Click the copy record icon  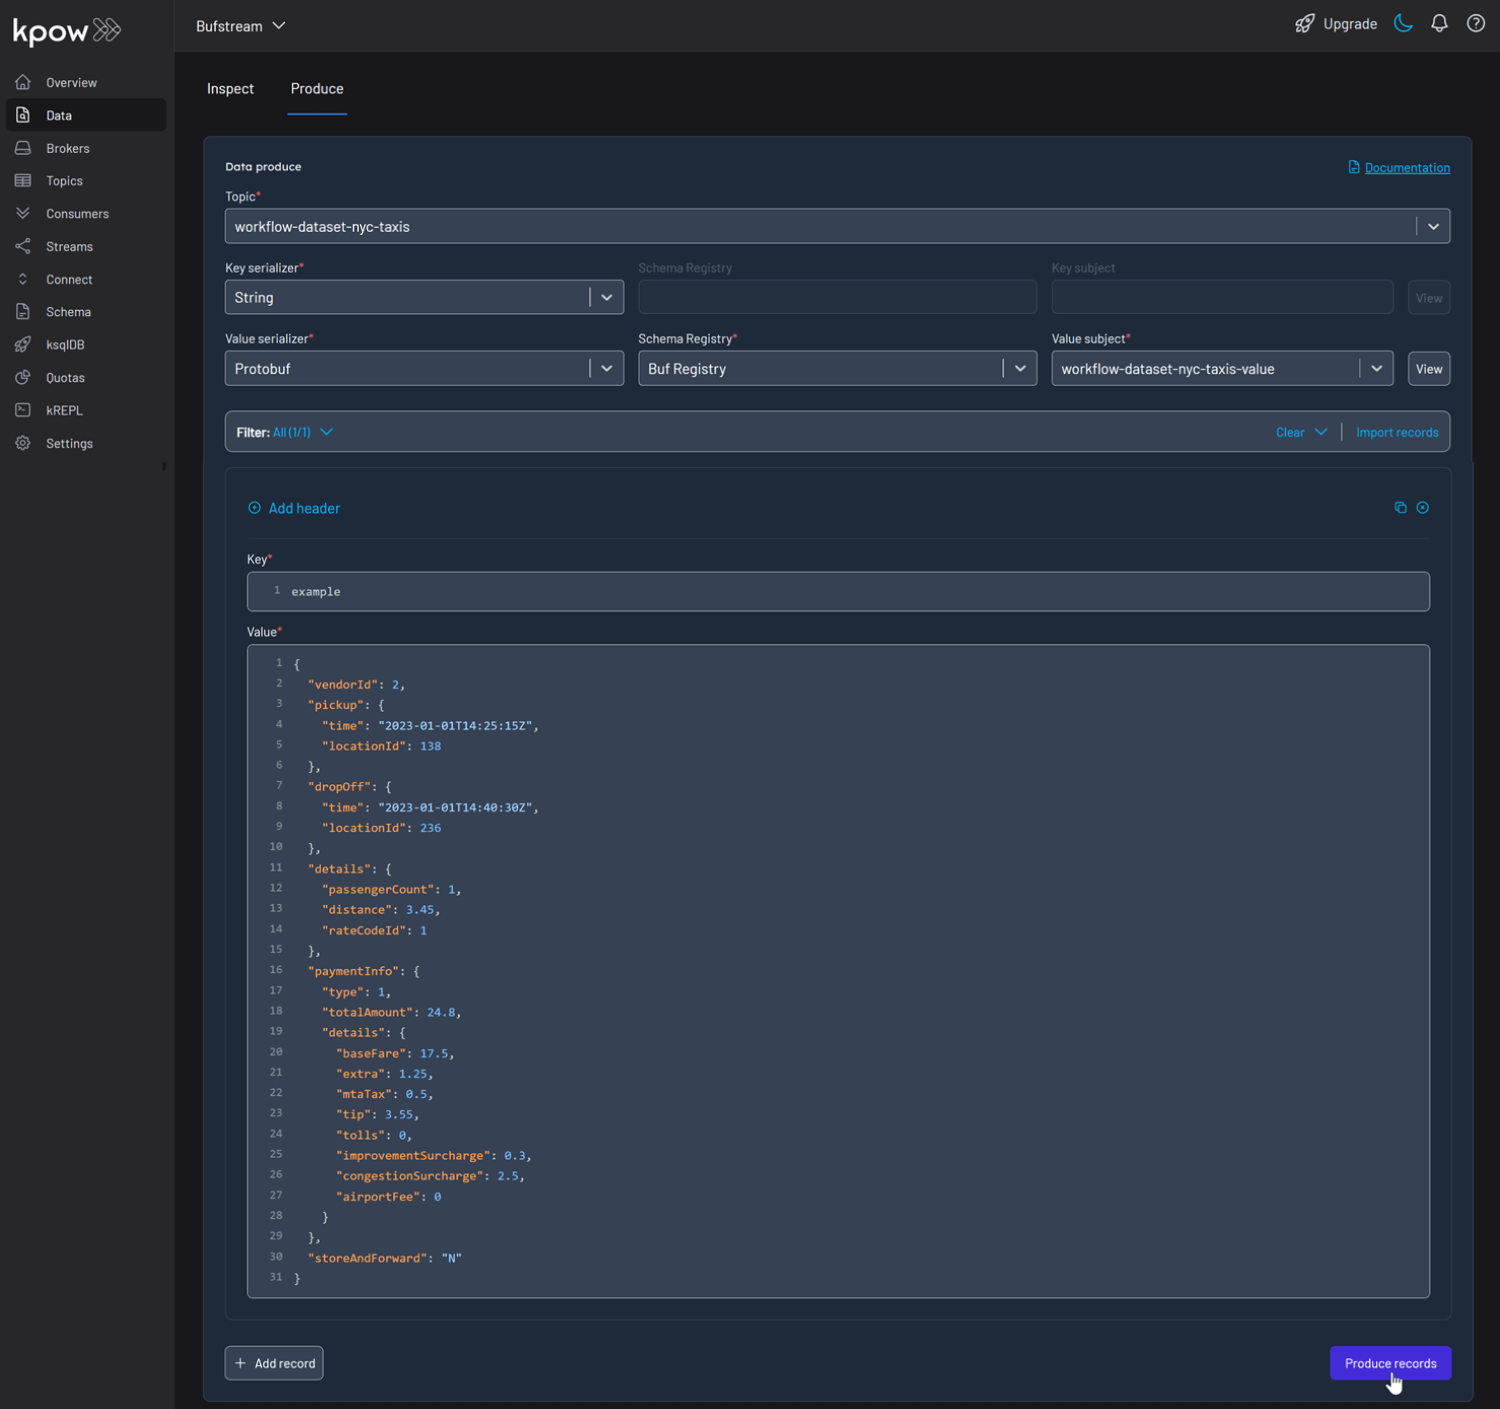click(1400, 508)
